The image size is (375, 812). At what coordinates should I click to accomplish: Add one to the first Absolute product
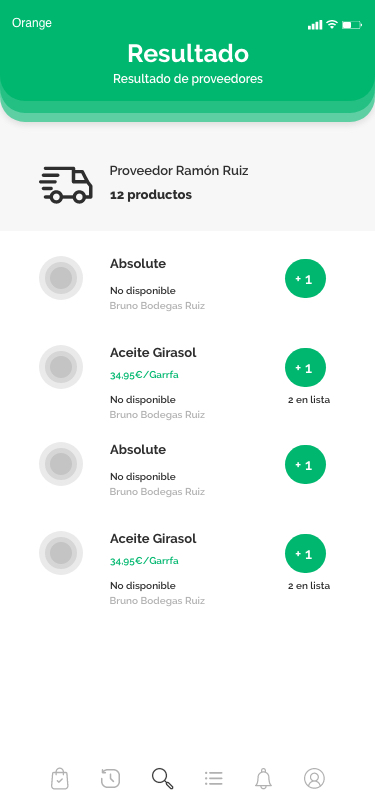tap(306, 279)
